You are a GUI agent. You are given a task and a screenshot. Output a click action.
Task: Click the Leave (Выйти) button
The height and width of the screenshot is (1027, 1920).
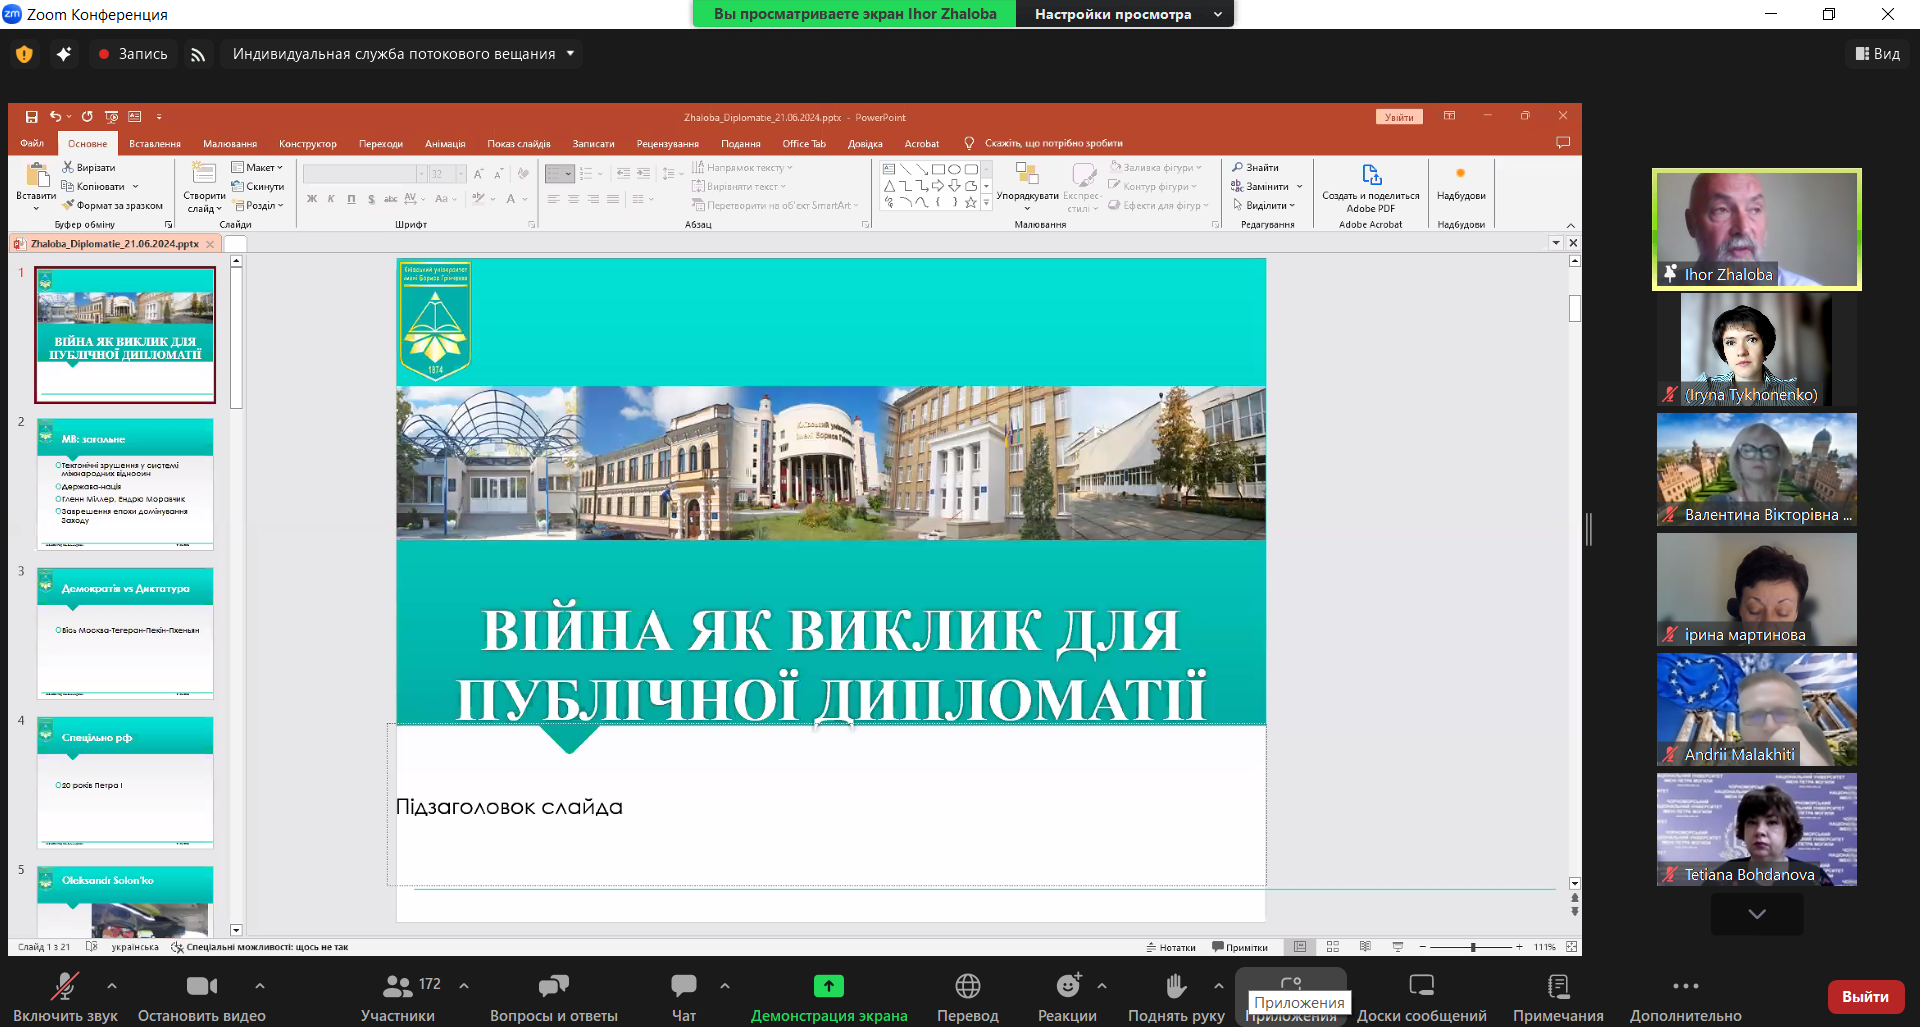[x=1865, y=997]
